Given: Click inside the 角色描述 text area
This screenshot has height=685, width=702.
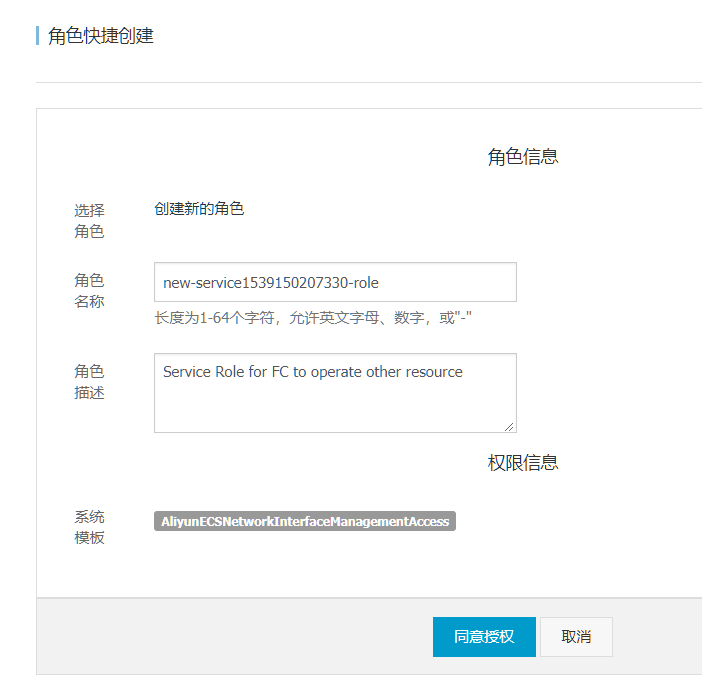Looking at the screenshot, I should pyautogui.click(x=335, y=393).
